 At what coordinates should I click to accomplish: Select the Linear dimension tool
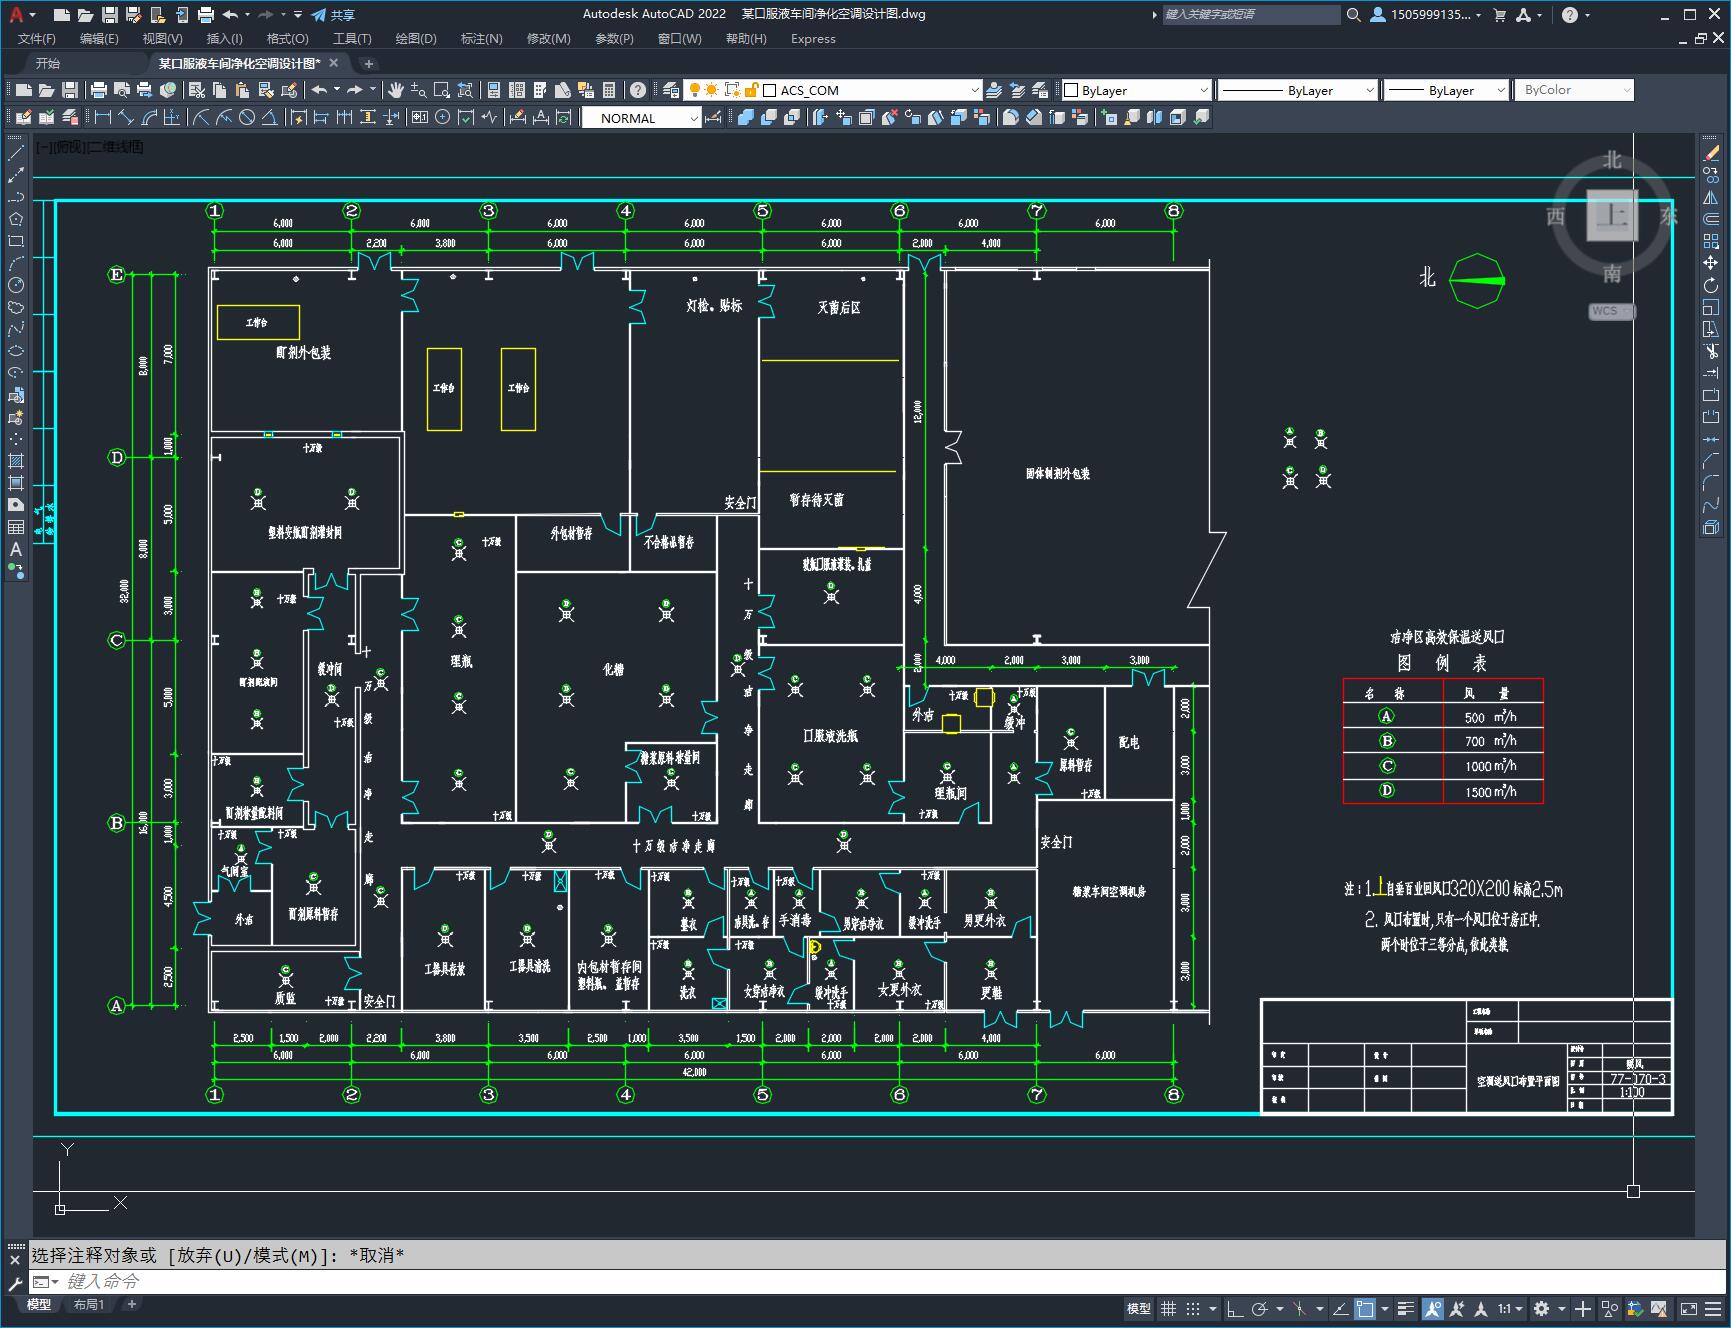point(102,117)
